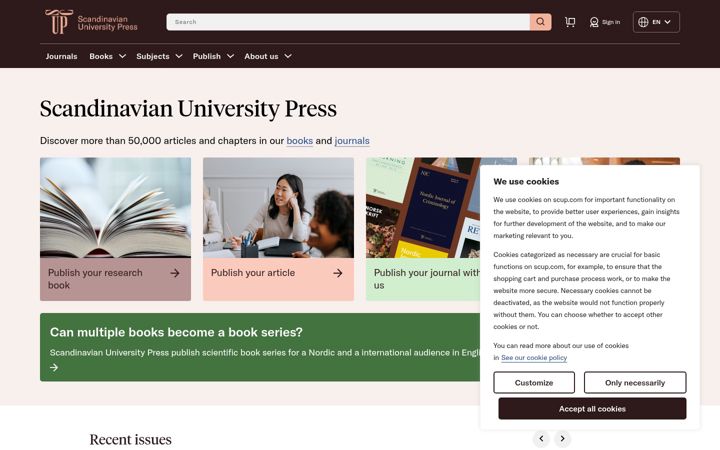The image size is (720, 450).
Task: Click the Only necessarily button
Action: point(635,382)
